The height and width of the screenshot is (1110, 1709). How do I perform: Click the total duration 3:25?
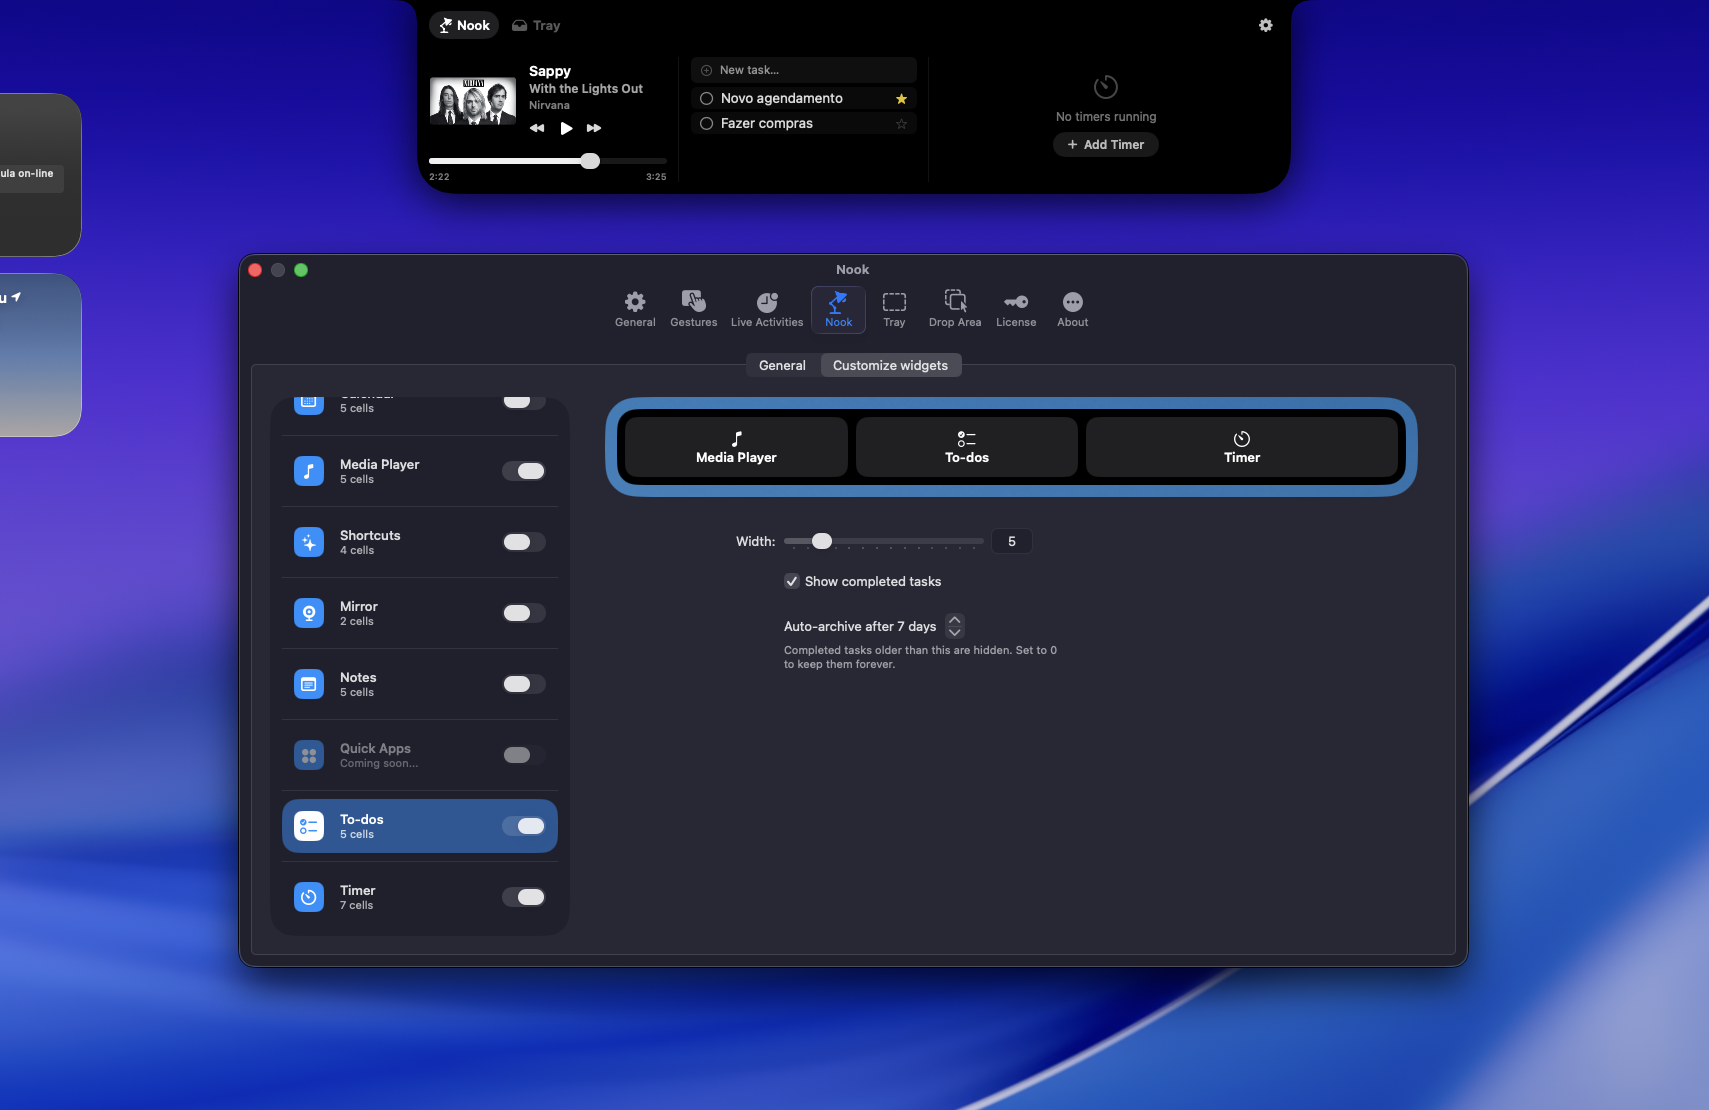[x=656, y=177]
